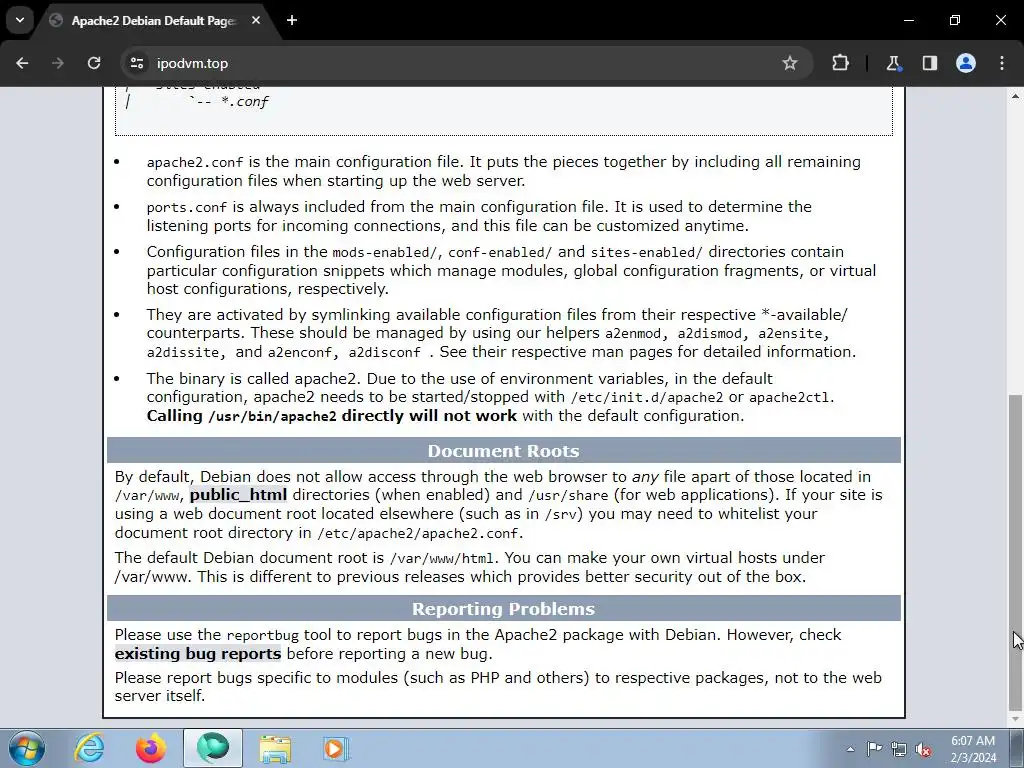Open the Windows Start menu orb
Viewport: 1024px width, 768px height.
pos(27,748)
